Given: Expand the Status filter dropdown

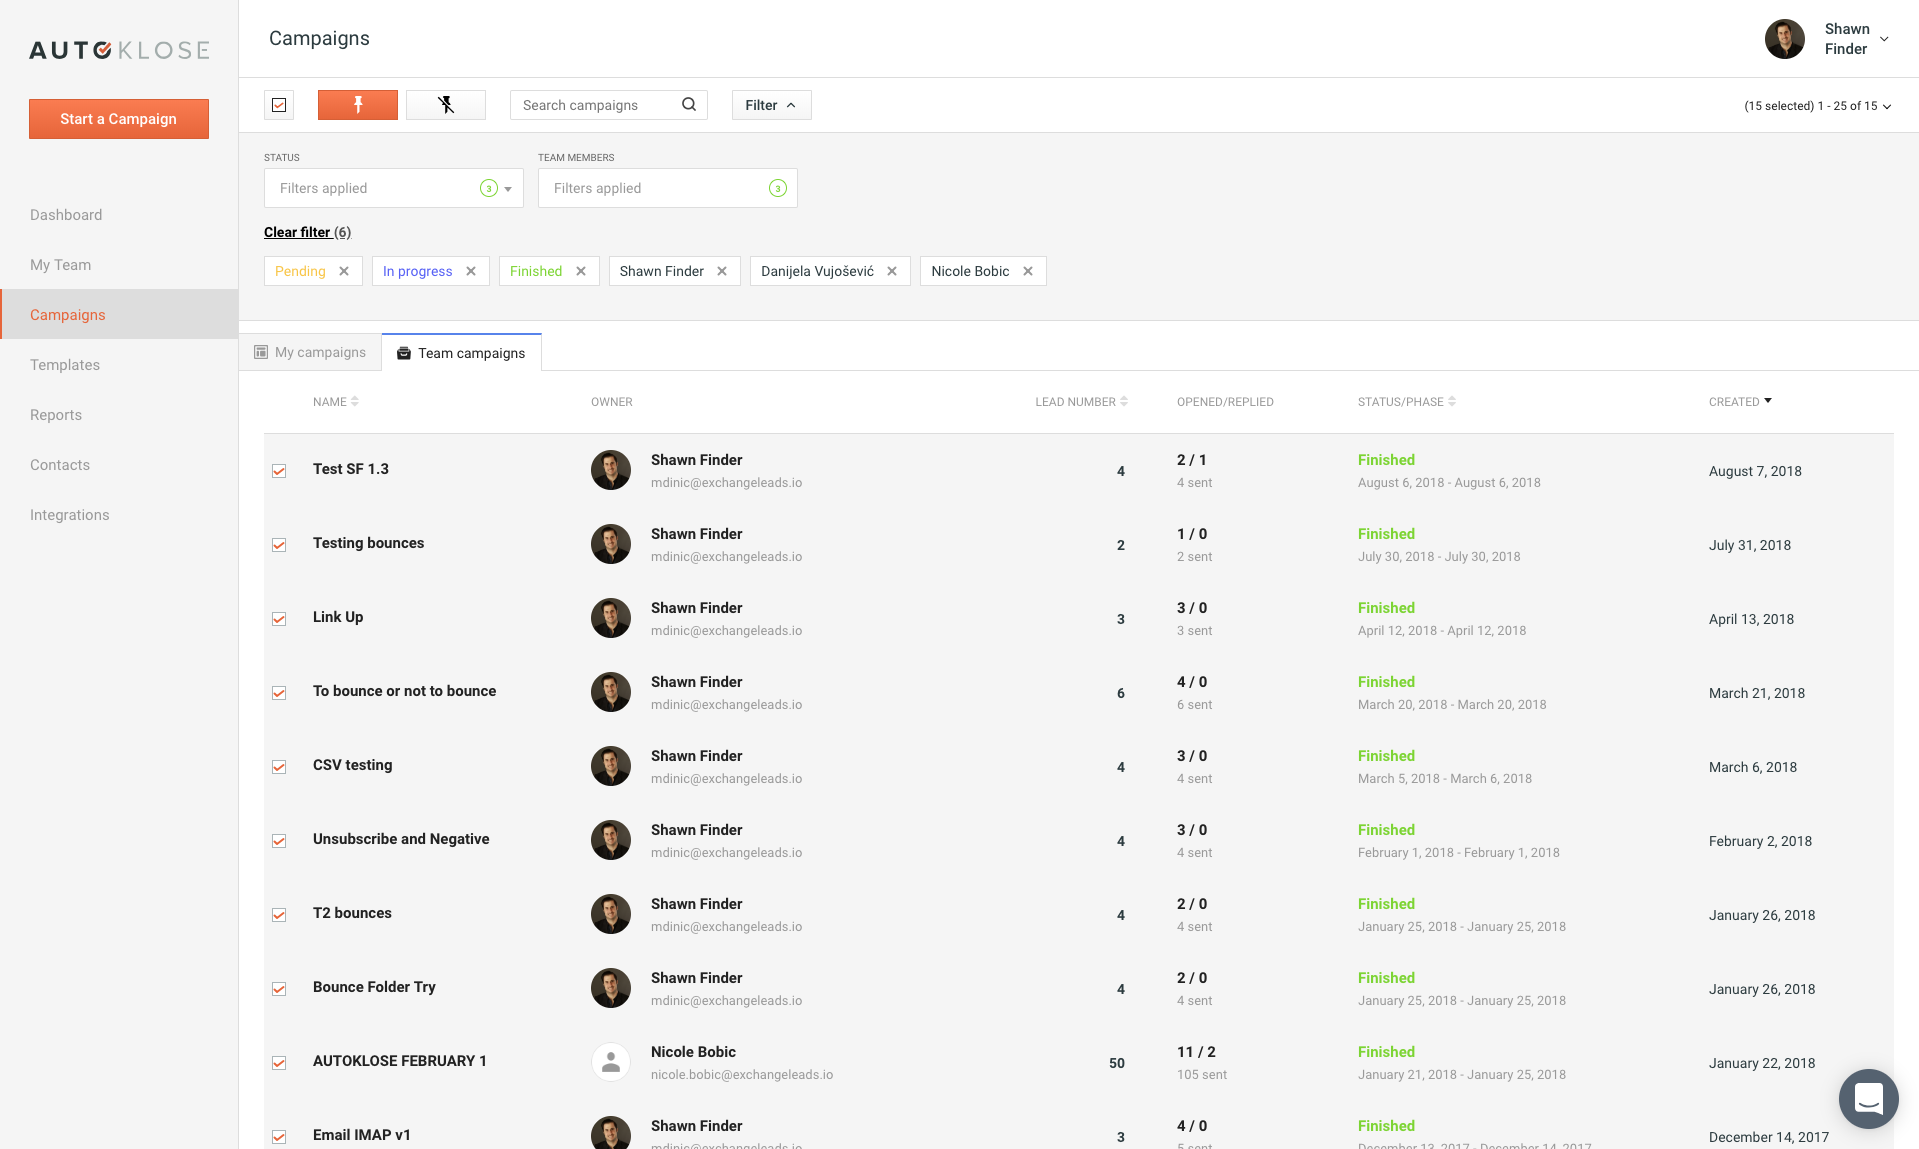Looking at the screenshot, I should [x=508, y=189].
